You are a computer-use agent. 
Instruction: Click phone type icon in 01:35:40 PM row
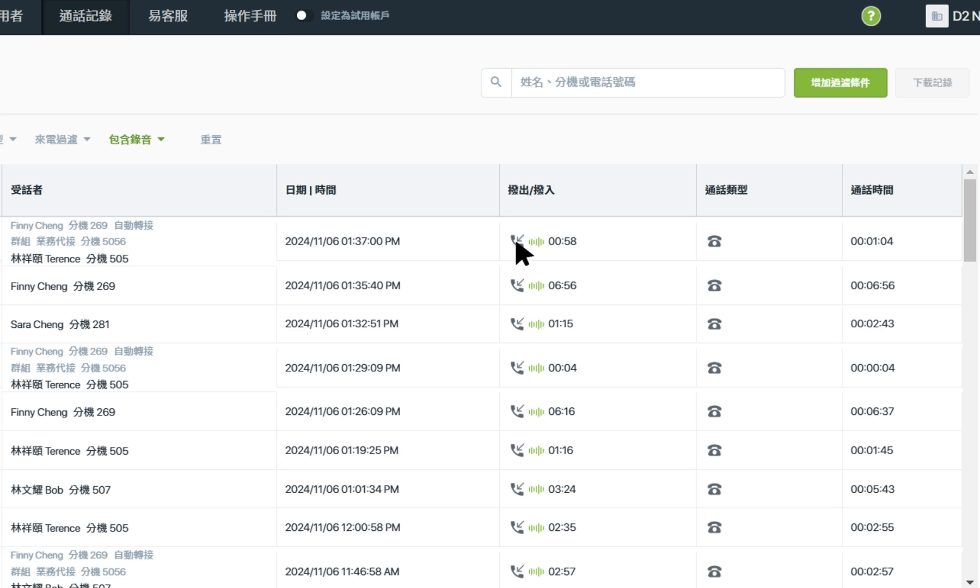coord(714,286)
